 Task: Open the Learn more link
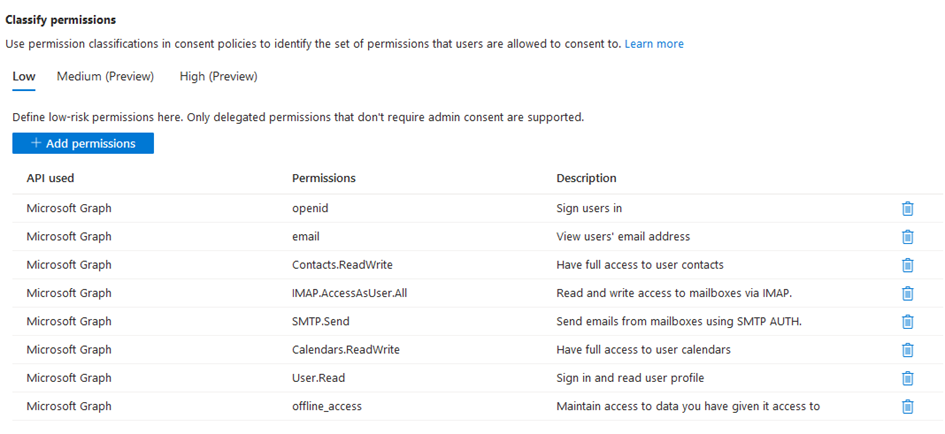(654, 44)
